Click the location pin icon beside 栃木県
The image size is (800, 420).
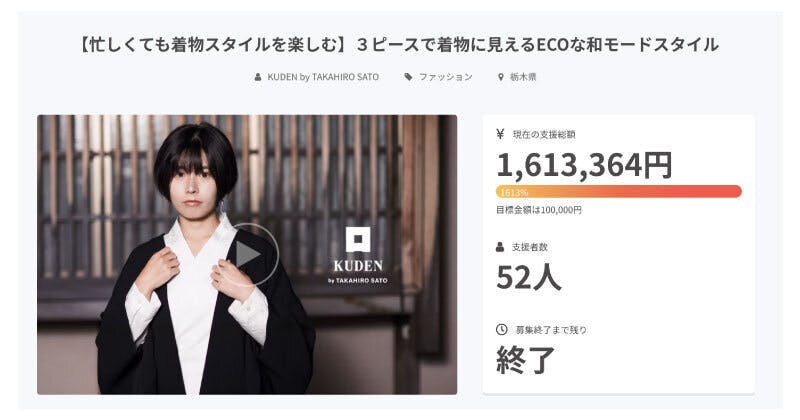coord(501,77)
